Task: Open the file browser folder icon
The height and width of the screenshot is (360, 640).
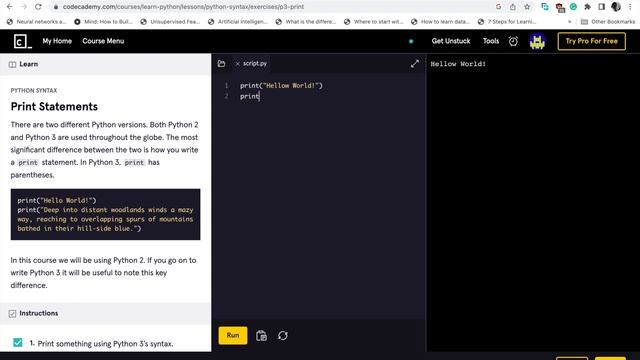Action: (221, 64)
